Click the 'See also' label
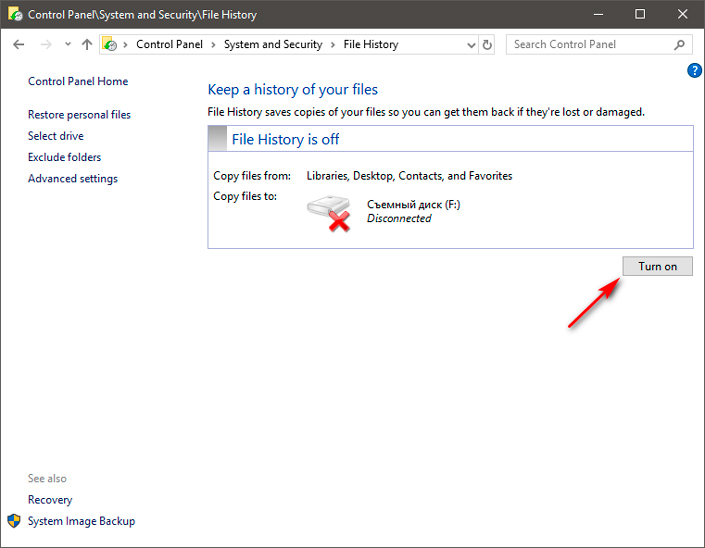Viewport: 705px width, 548px height. tap(47, 478)
